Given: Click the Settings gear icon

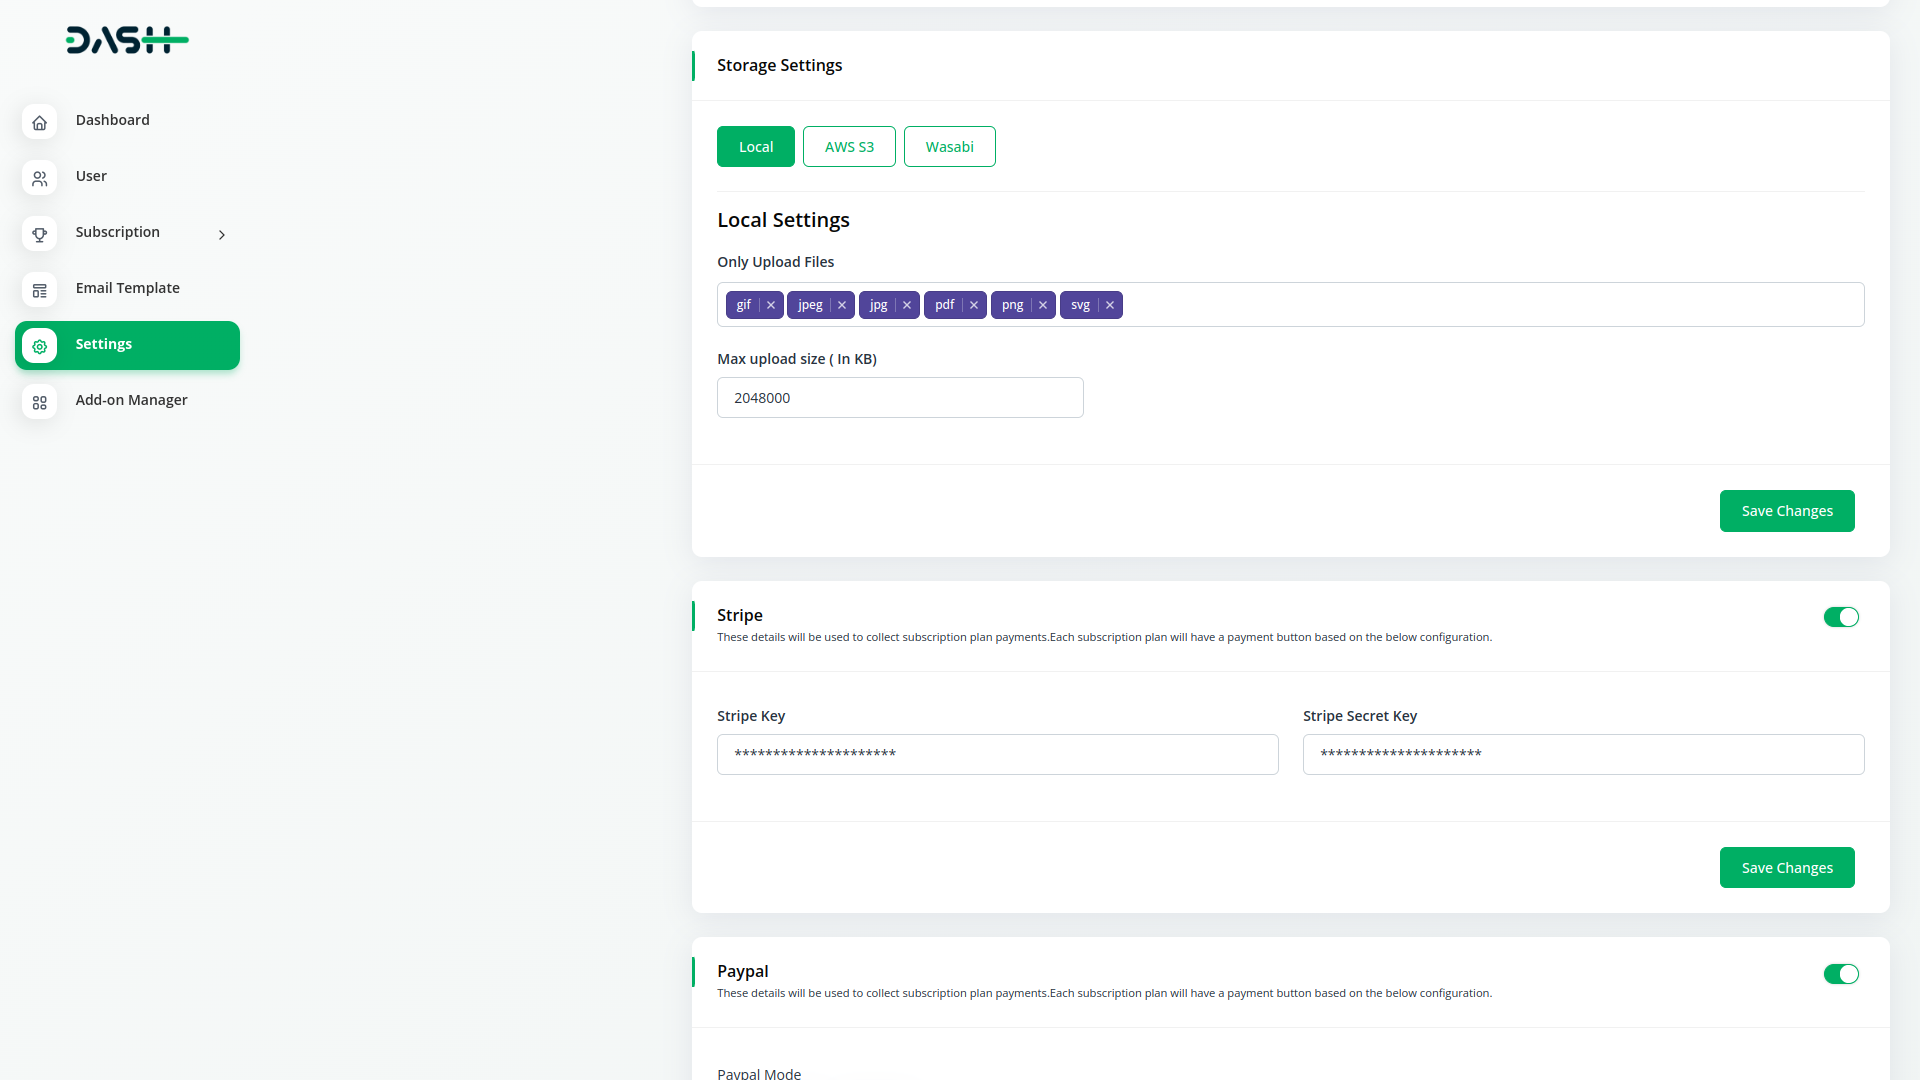Looking at the screenshot, I should coord(39,346).
